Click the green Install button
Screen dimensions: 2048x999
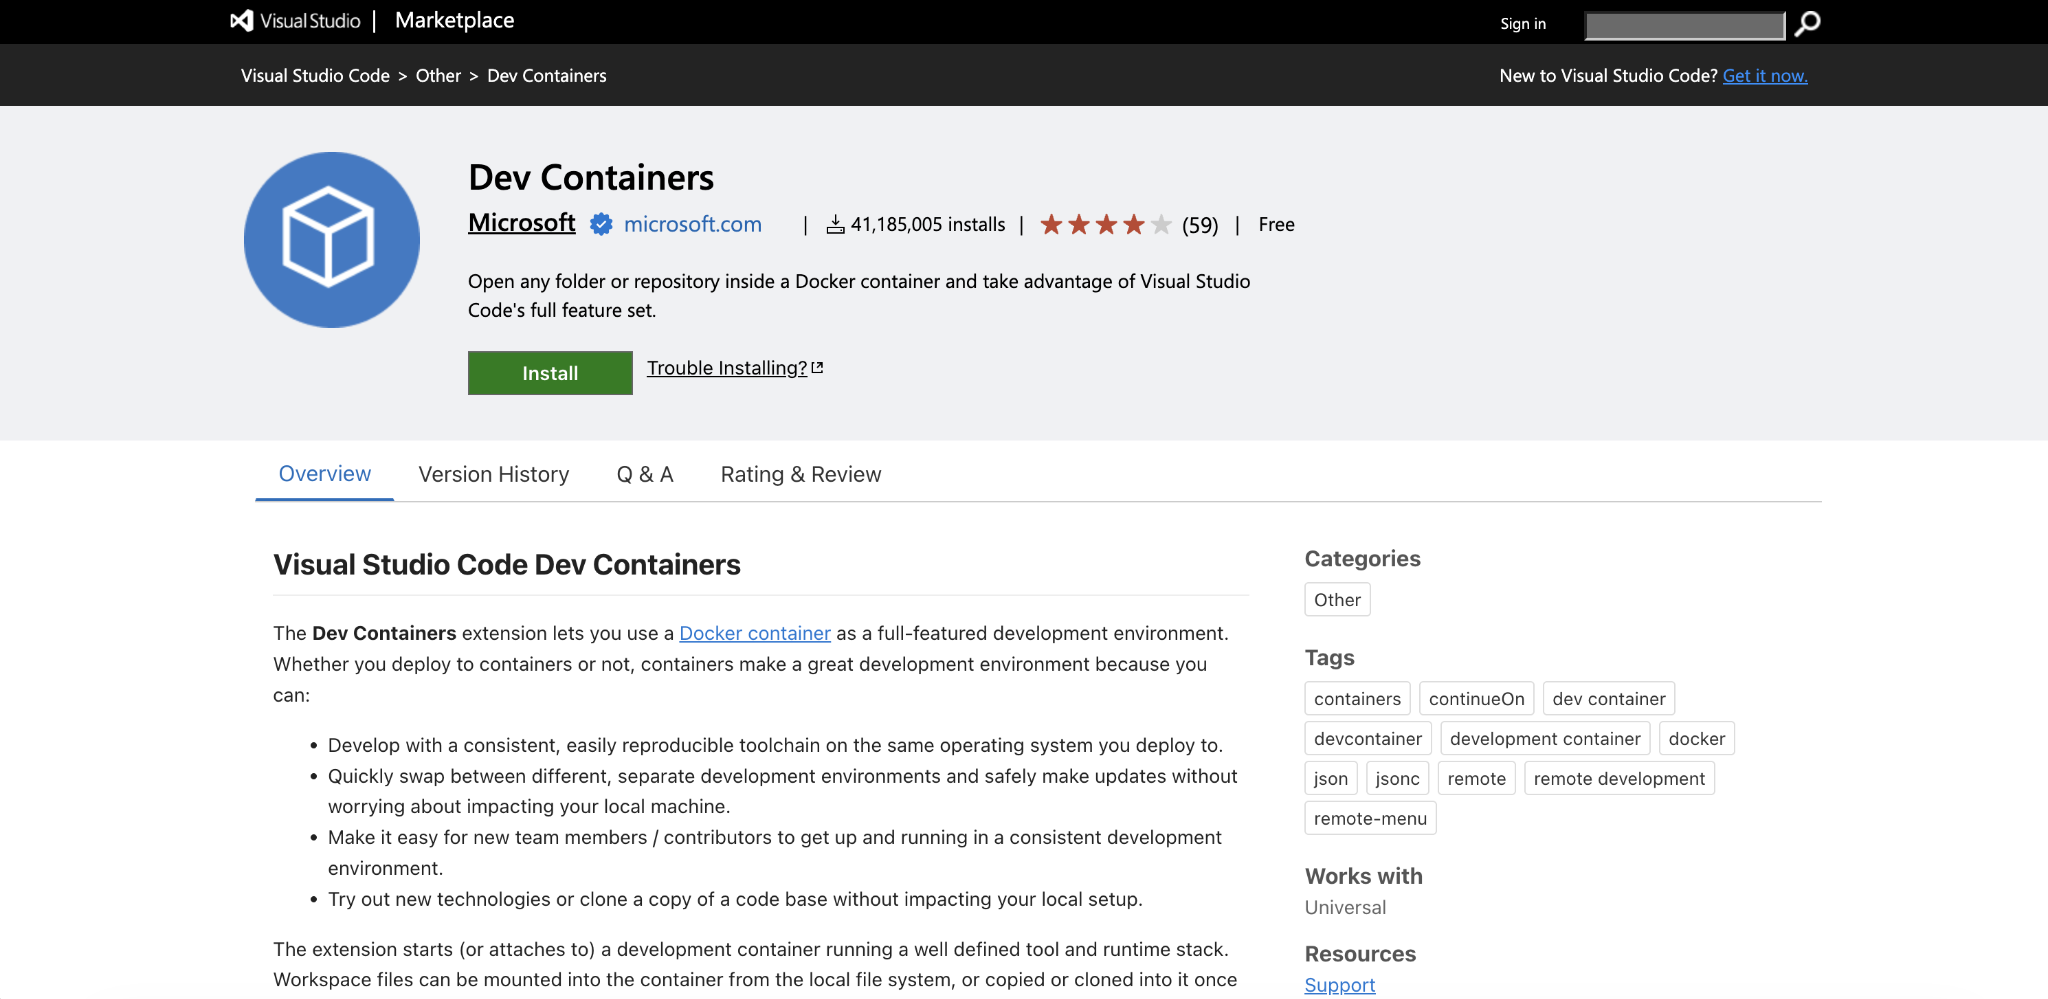pos(550,373)
